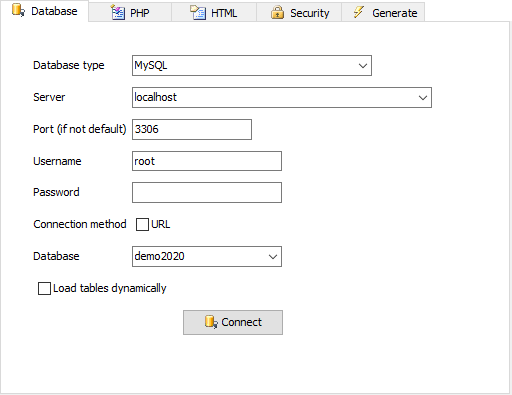Viewport: 512px width, 395px height.
Task: Switch to the PHP tab
Action: [130, 13]
